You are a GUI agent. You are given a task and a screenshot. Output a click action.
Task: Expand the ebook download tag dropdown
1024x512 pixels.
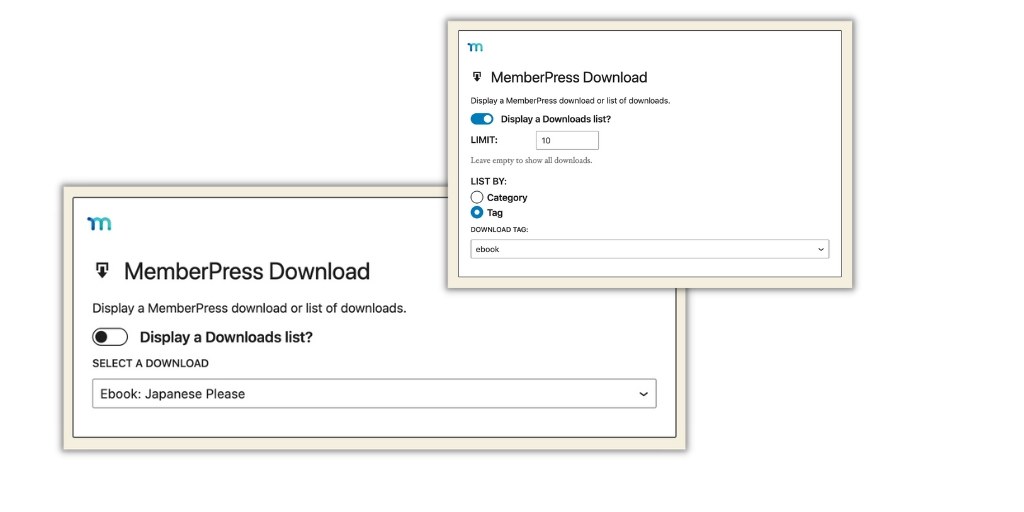tap(649, 249)
